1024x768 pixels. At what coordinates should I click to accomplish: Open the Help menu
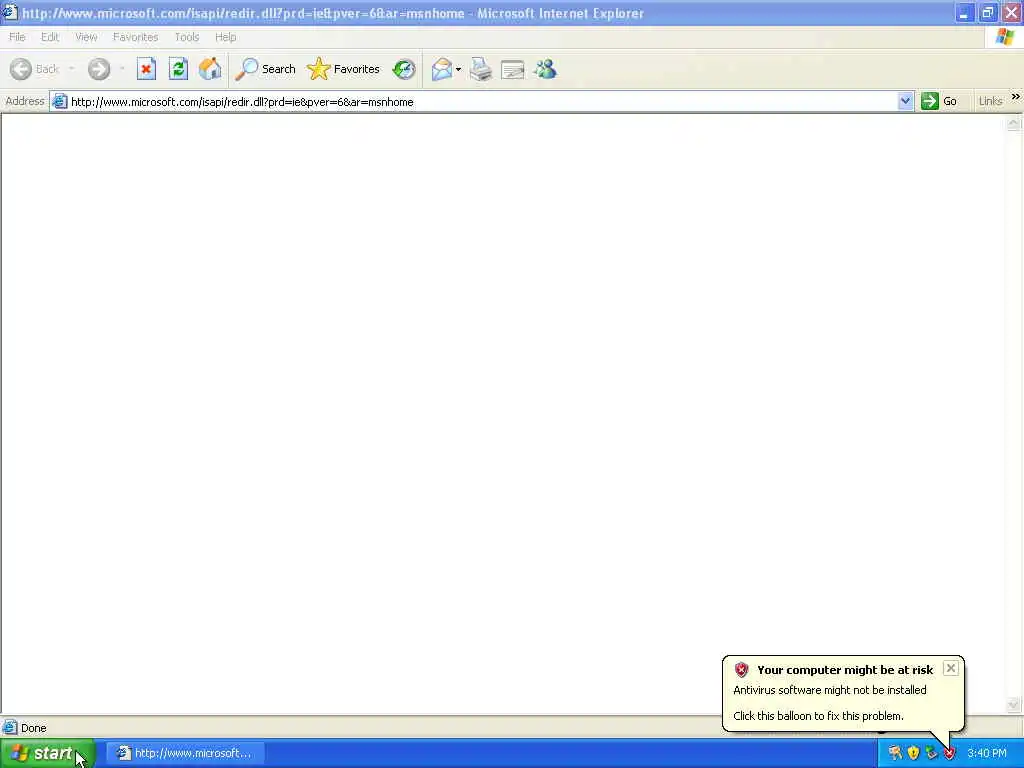pyautogui.click(x=225, y=37)
